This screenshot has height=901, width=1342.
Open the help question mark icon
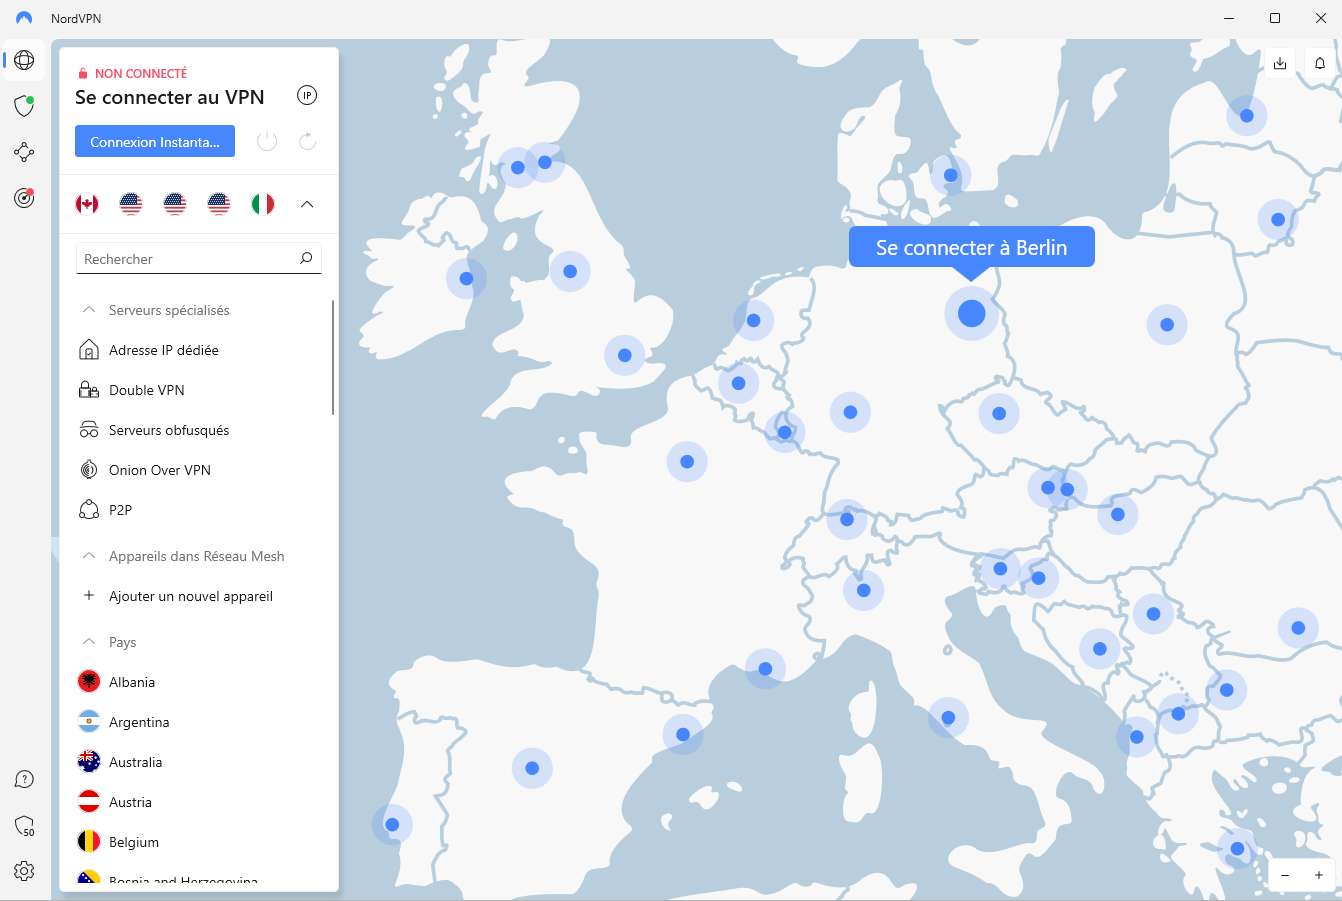[x=24, y=779]
